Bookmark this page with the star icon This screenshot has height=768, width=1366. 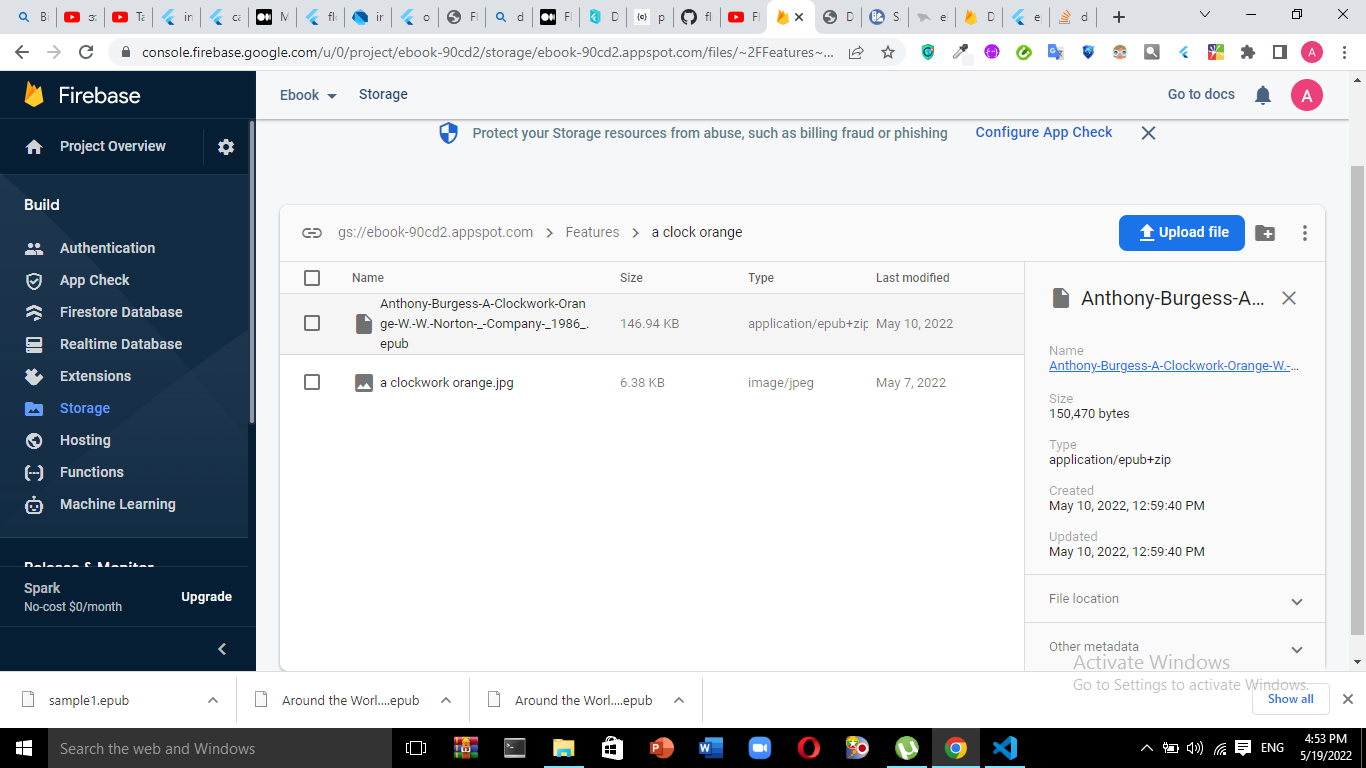888,52
